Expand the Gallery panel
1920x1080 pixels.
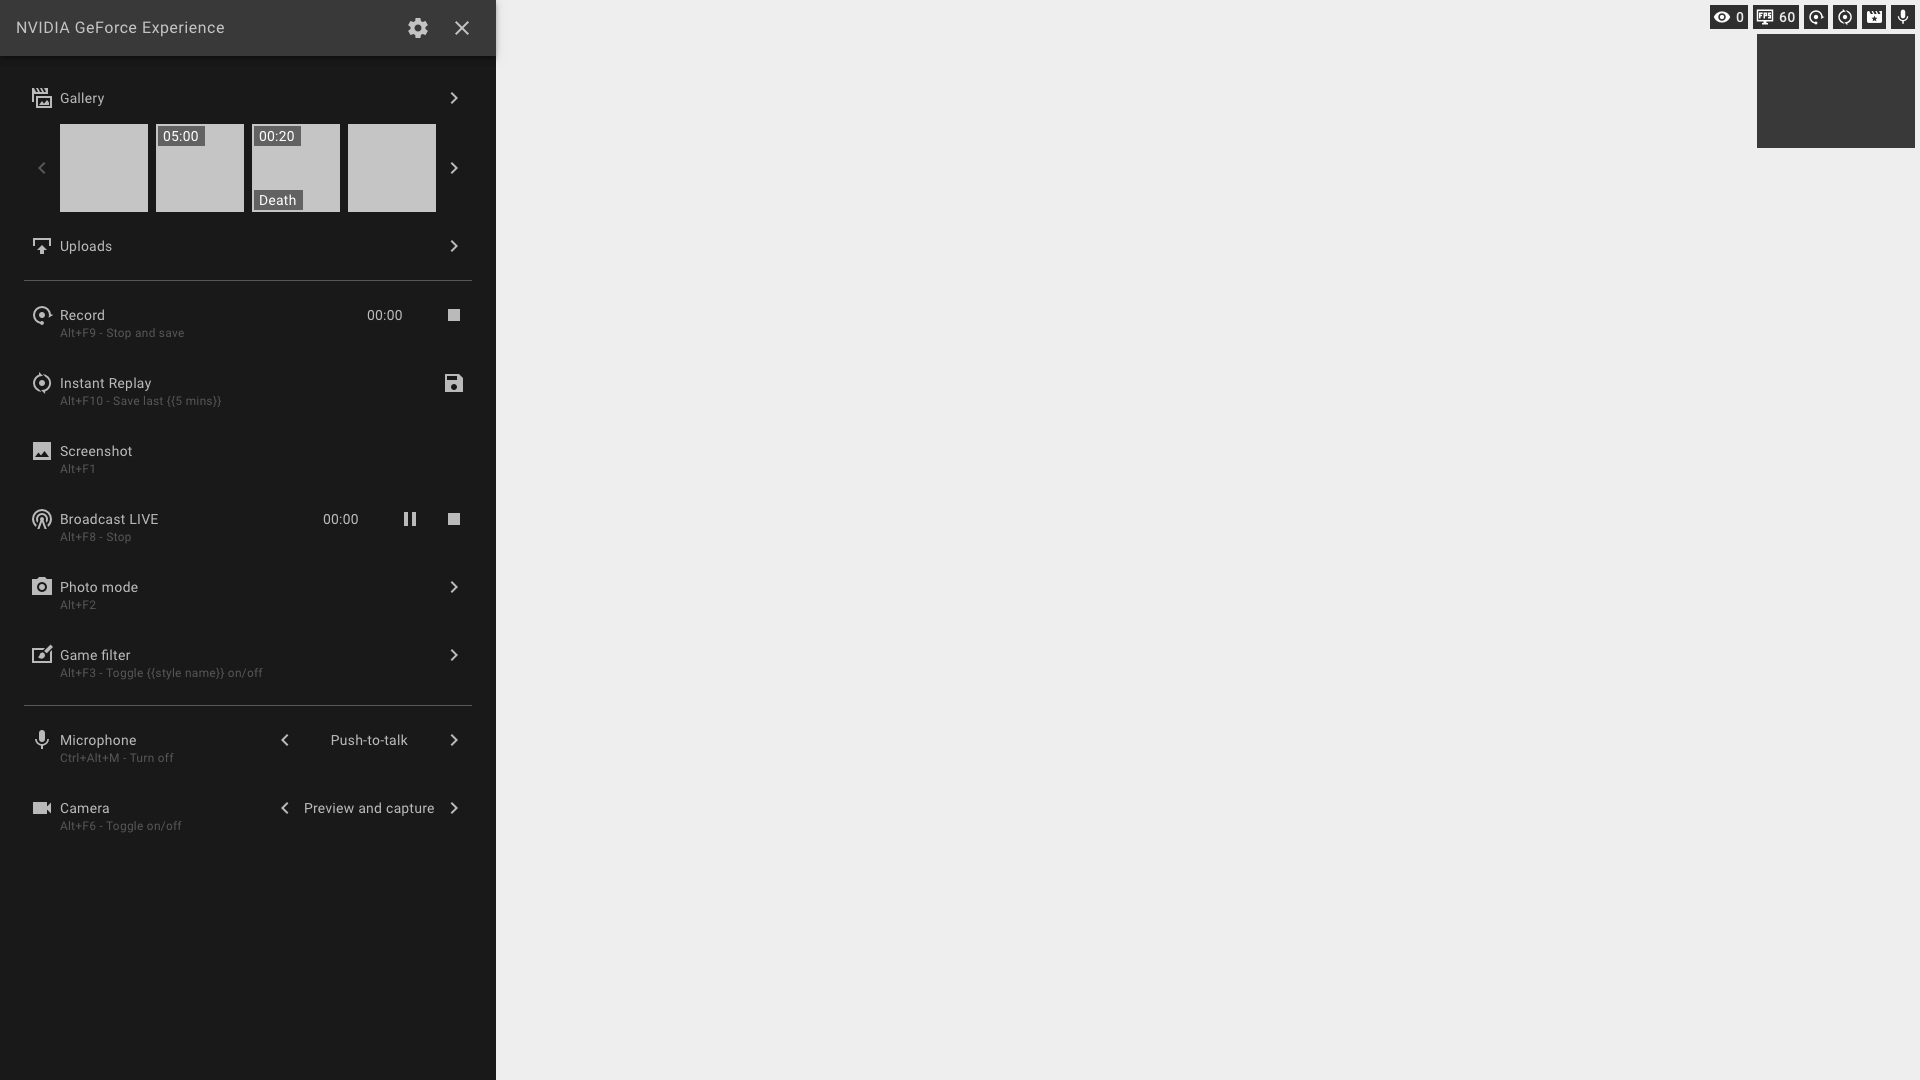pyautogui.click(x=455, y=98)
